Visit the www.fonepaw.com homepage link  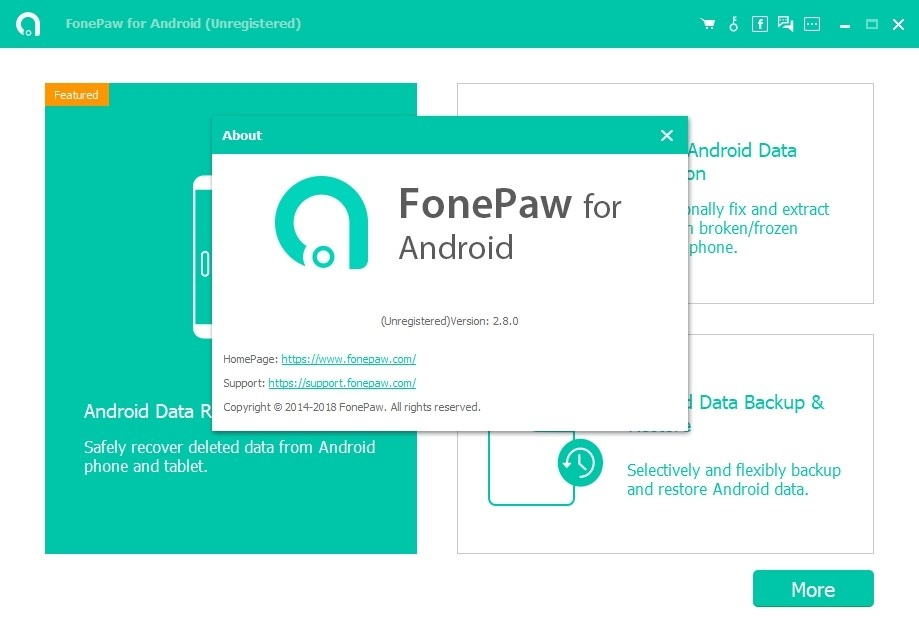pyautogui.click(x=349, y=359)
